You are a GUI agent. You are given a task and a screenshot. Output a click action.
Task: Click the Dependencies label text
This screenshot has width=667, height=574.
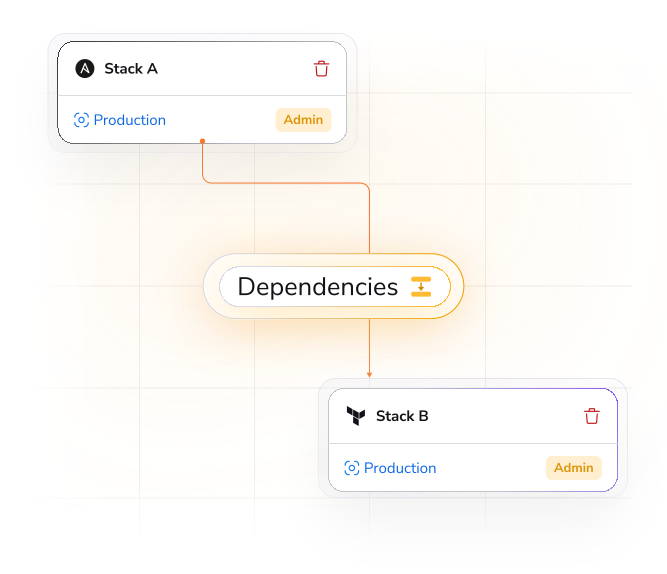[x=317, y=287]
